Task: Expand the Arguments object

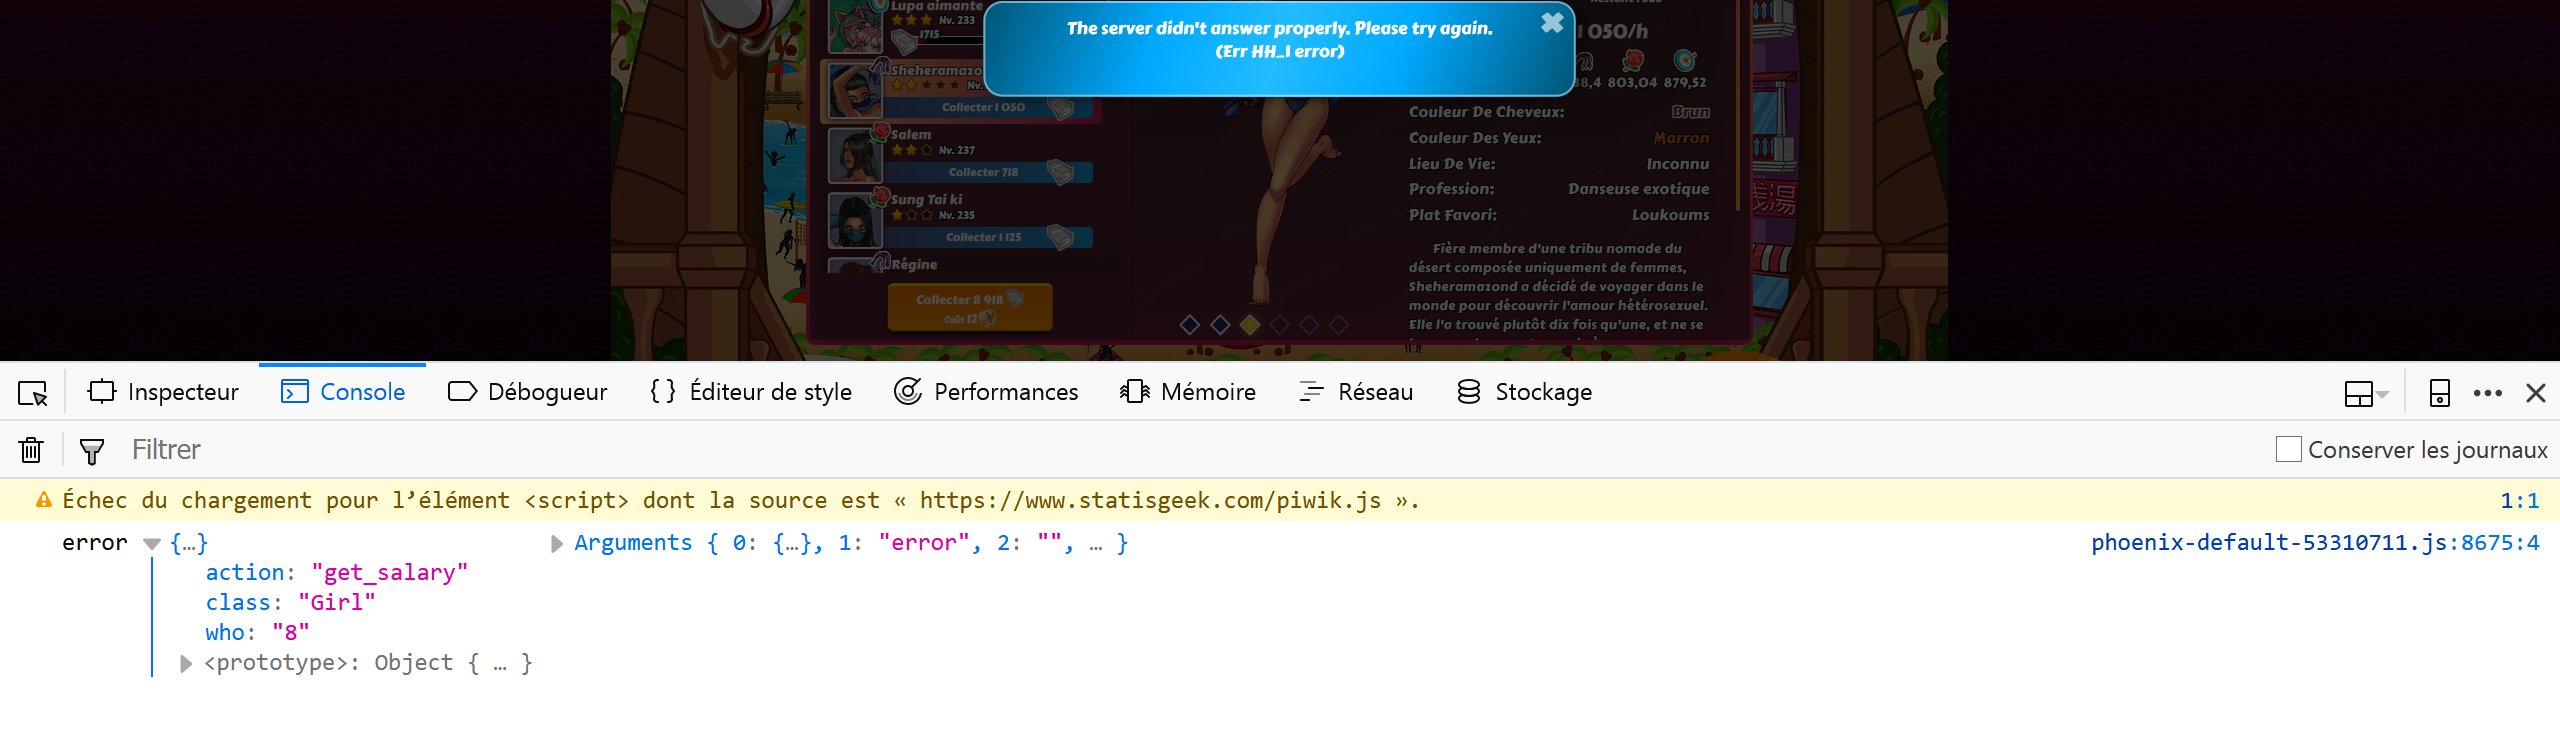Action: tap(557, 543)
